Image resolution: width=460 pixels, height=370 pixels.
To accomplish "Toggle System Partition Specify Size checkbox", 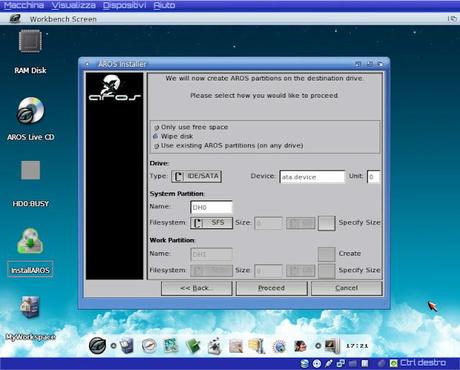I will [x=326, y=223].
